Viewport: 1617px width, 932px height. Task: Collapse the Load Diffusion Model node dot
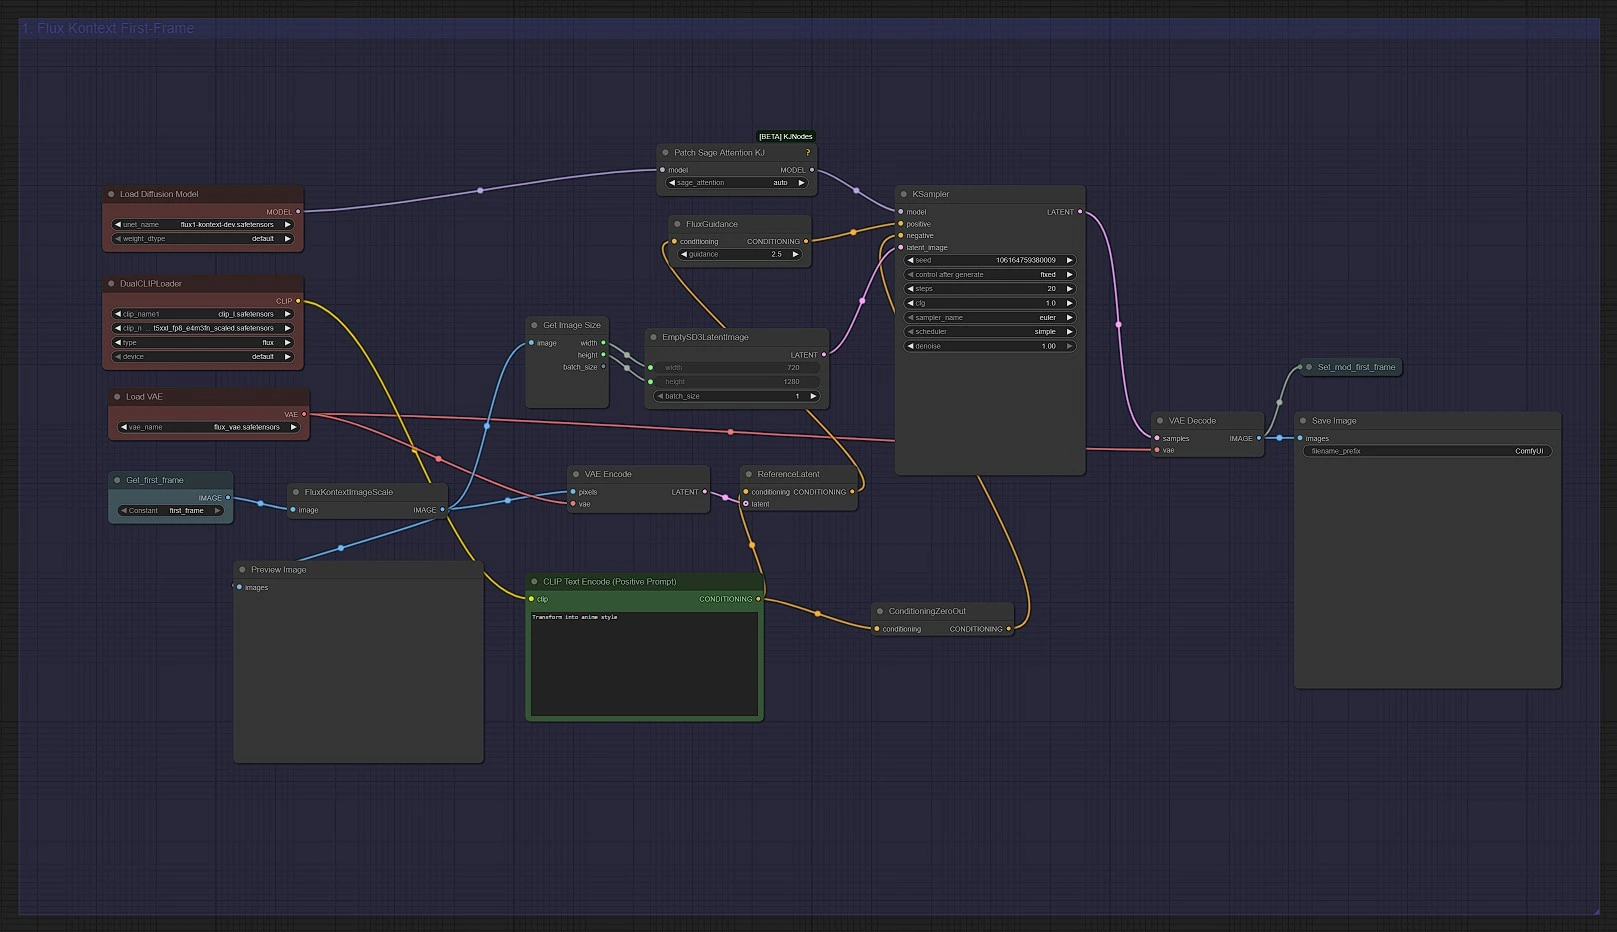click(x=111, y=194)
